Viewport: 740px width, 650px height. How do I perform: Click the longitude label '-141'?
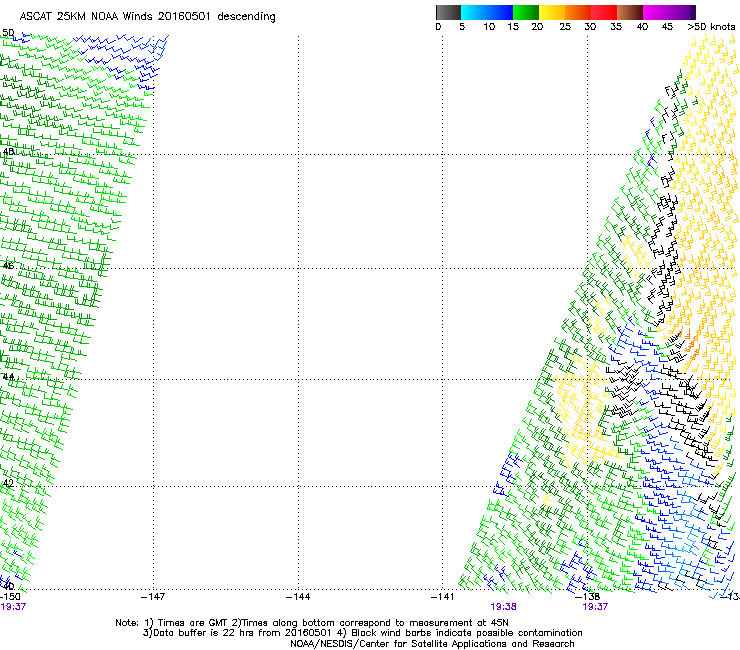(443, 597)
